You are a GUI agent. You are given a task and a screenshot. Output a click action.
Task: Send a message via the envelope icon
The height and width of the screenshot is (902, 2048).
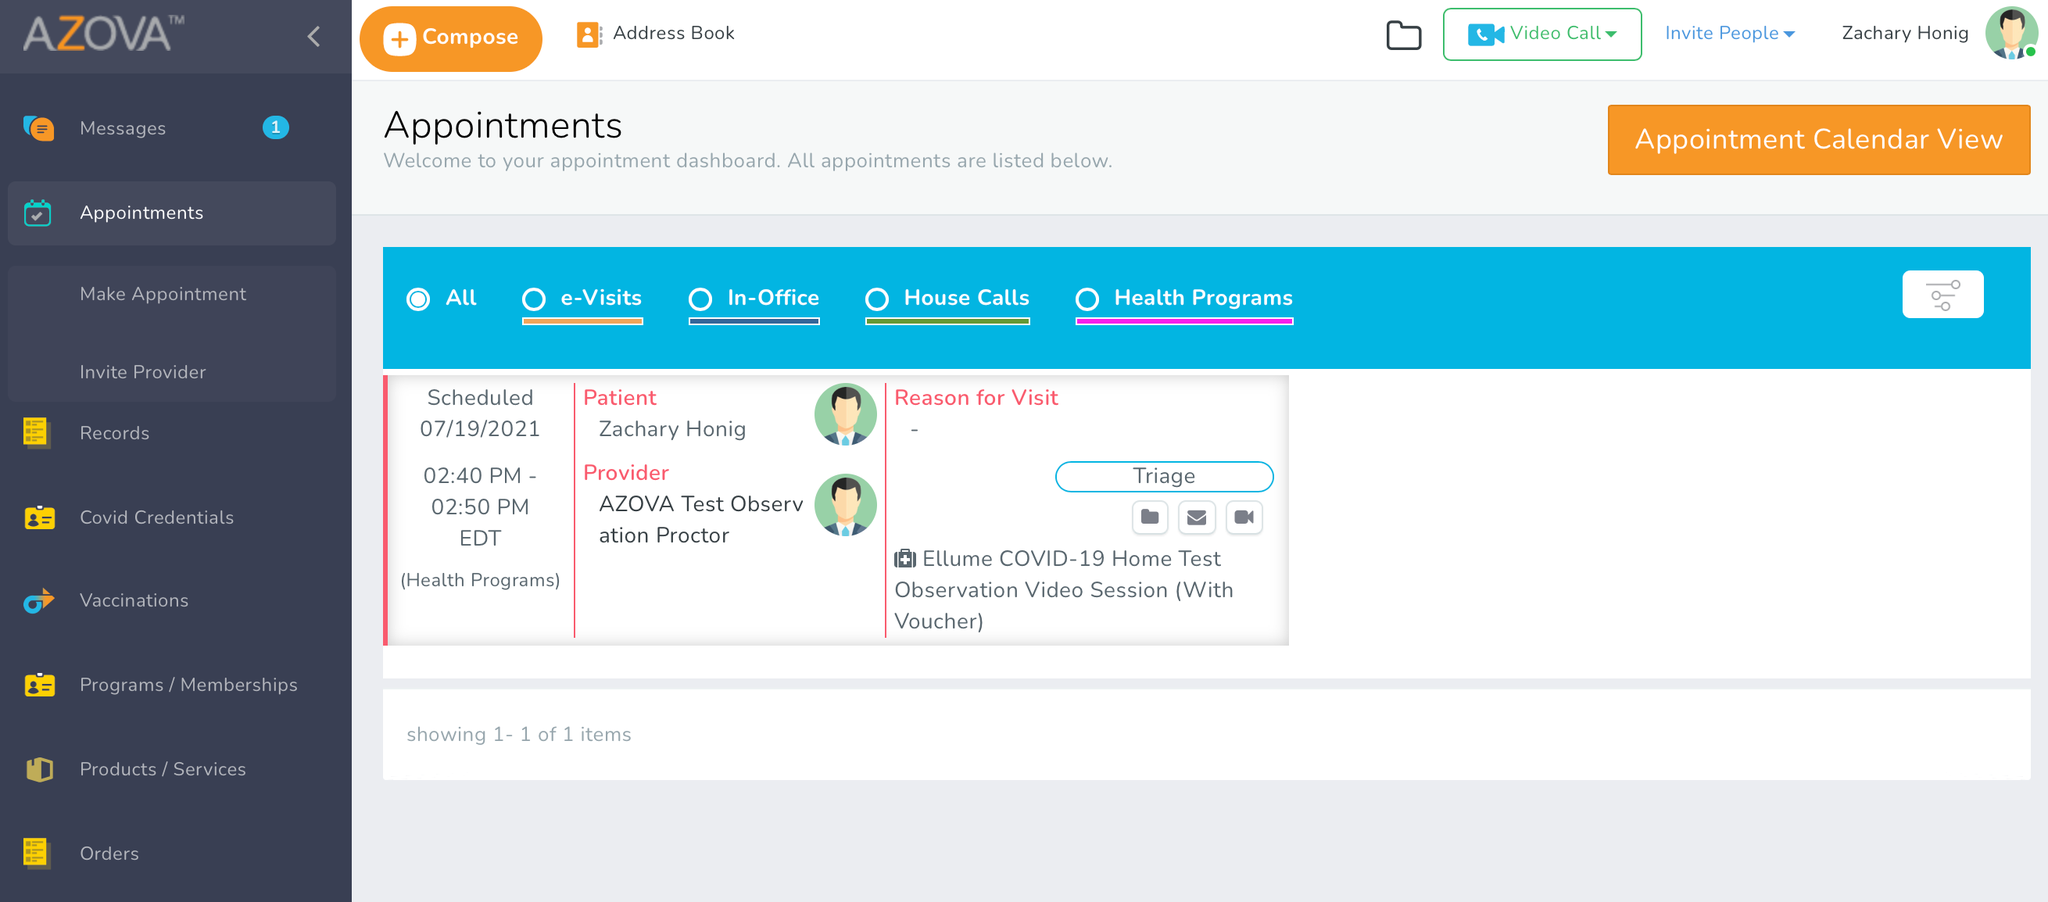[x=1196, y=517]
